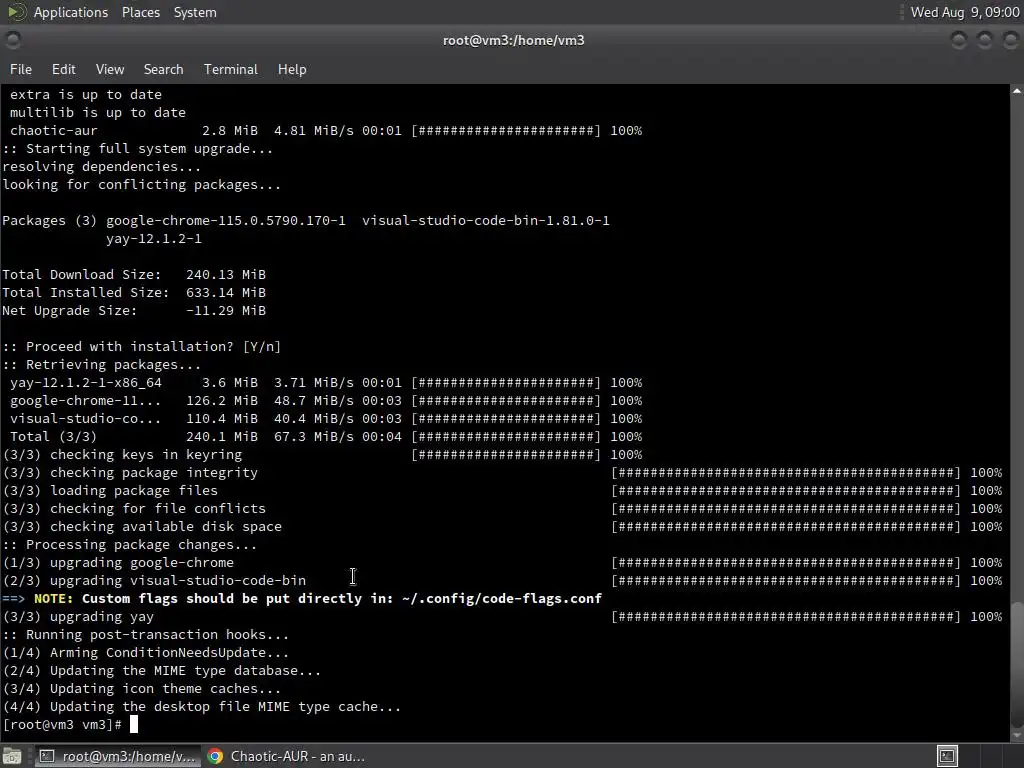The width and height of the screenshot is (1024, 768).
Task: Click the title bar text root@vm3:/home/vm3
Action: click(x=513, y=40)
